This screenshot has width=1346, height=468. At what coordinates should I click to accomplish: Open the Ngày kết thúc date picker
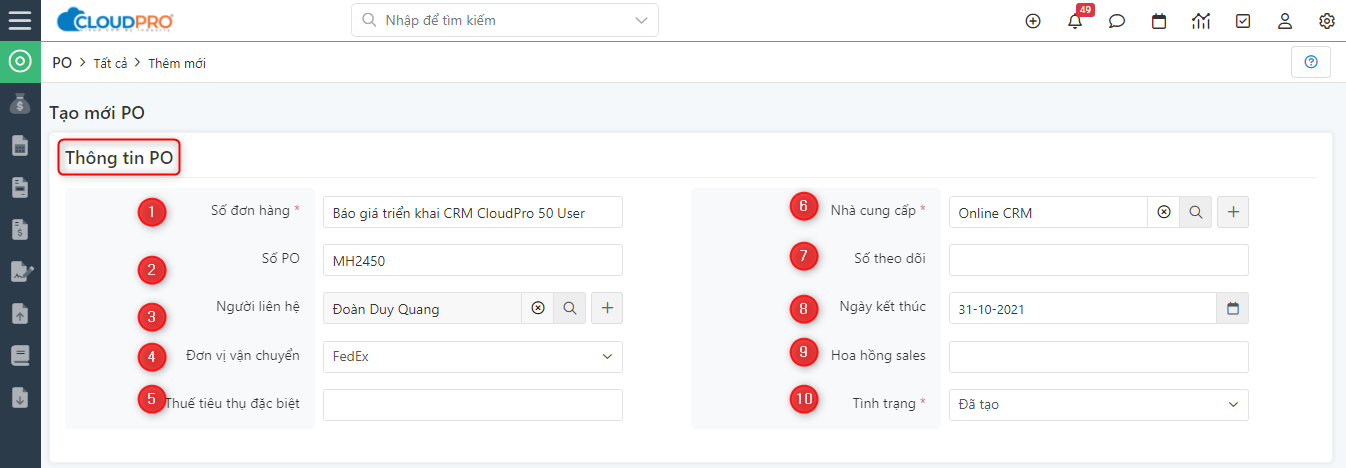(1232, 309)
